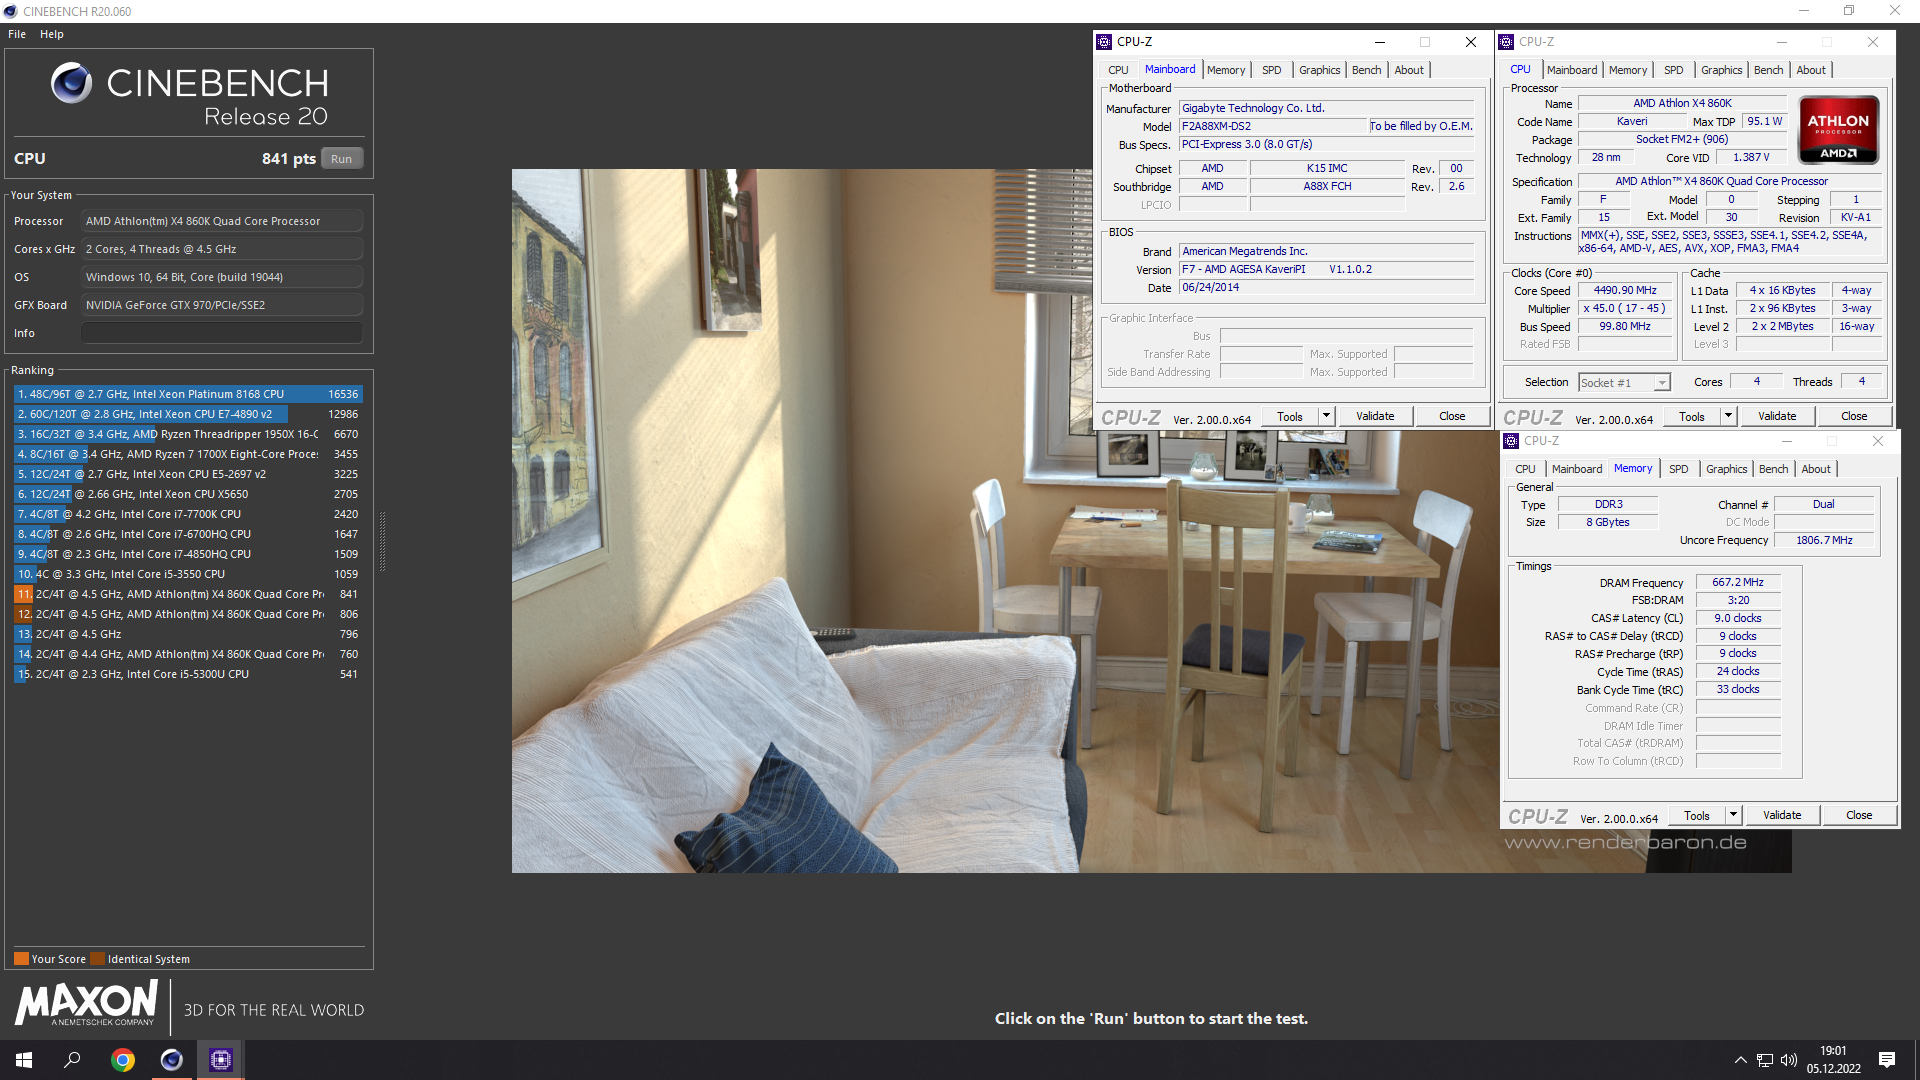Viewport: 1920px width, 1080px height.
Task: Click CPU-Z Mainboard window title icon
Action: [1104, 42]
